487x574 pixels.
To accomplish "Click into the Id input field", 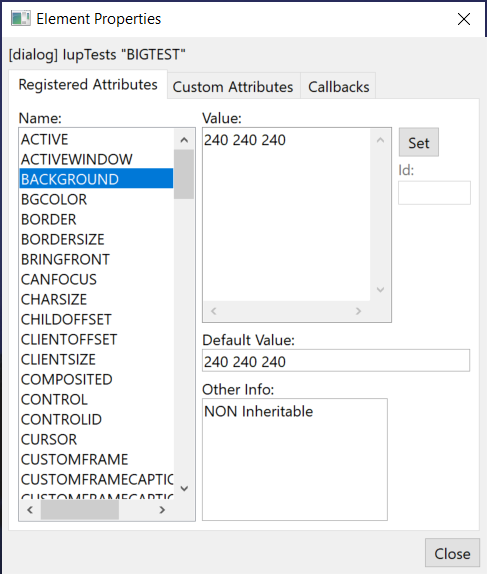I will click(434, 193).
